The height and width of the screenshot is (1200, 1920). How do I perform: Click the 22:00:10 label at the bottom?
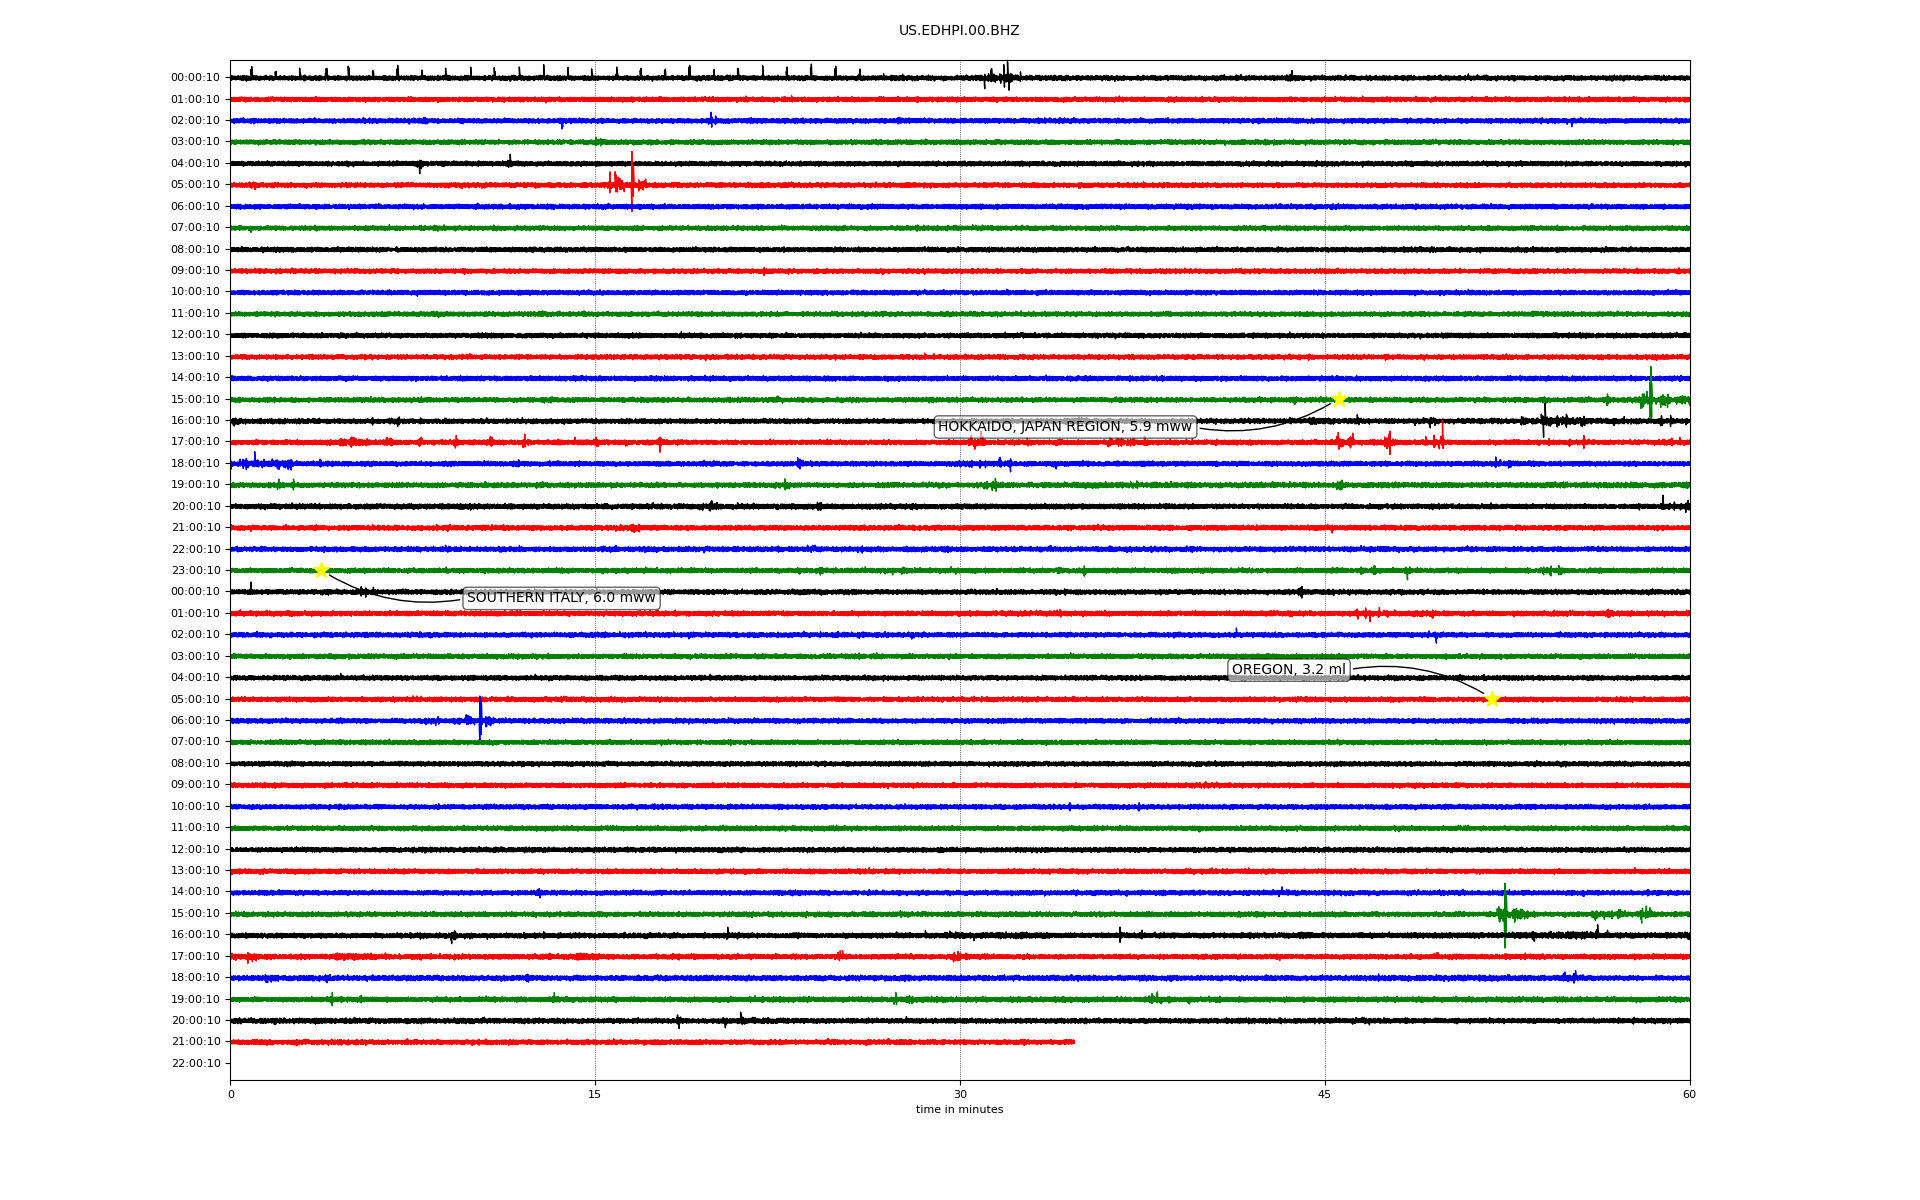tap(195, 1063)
